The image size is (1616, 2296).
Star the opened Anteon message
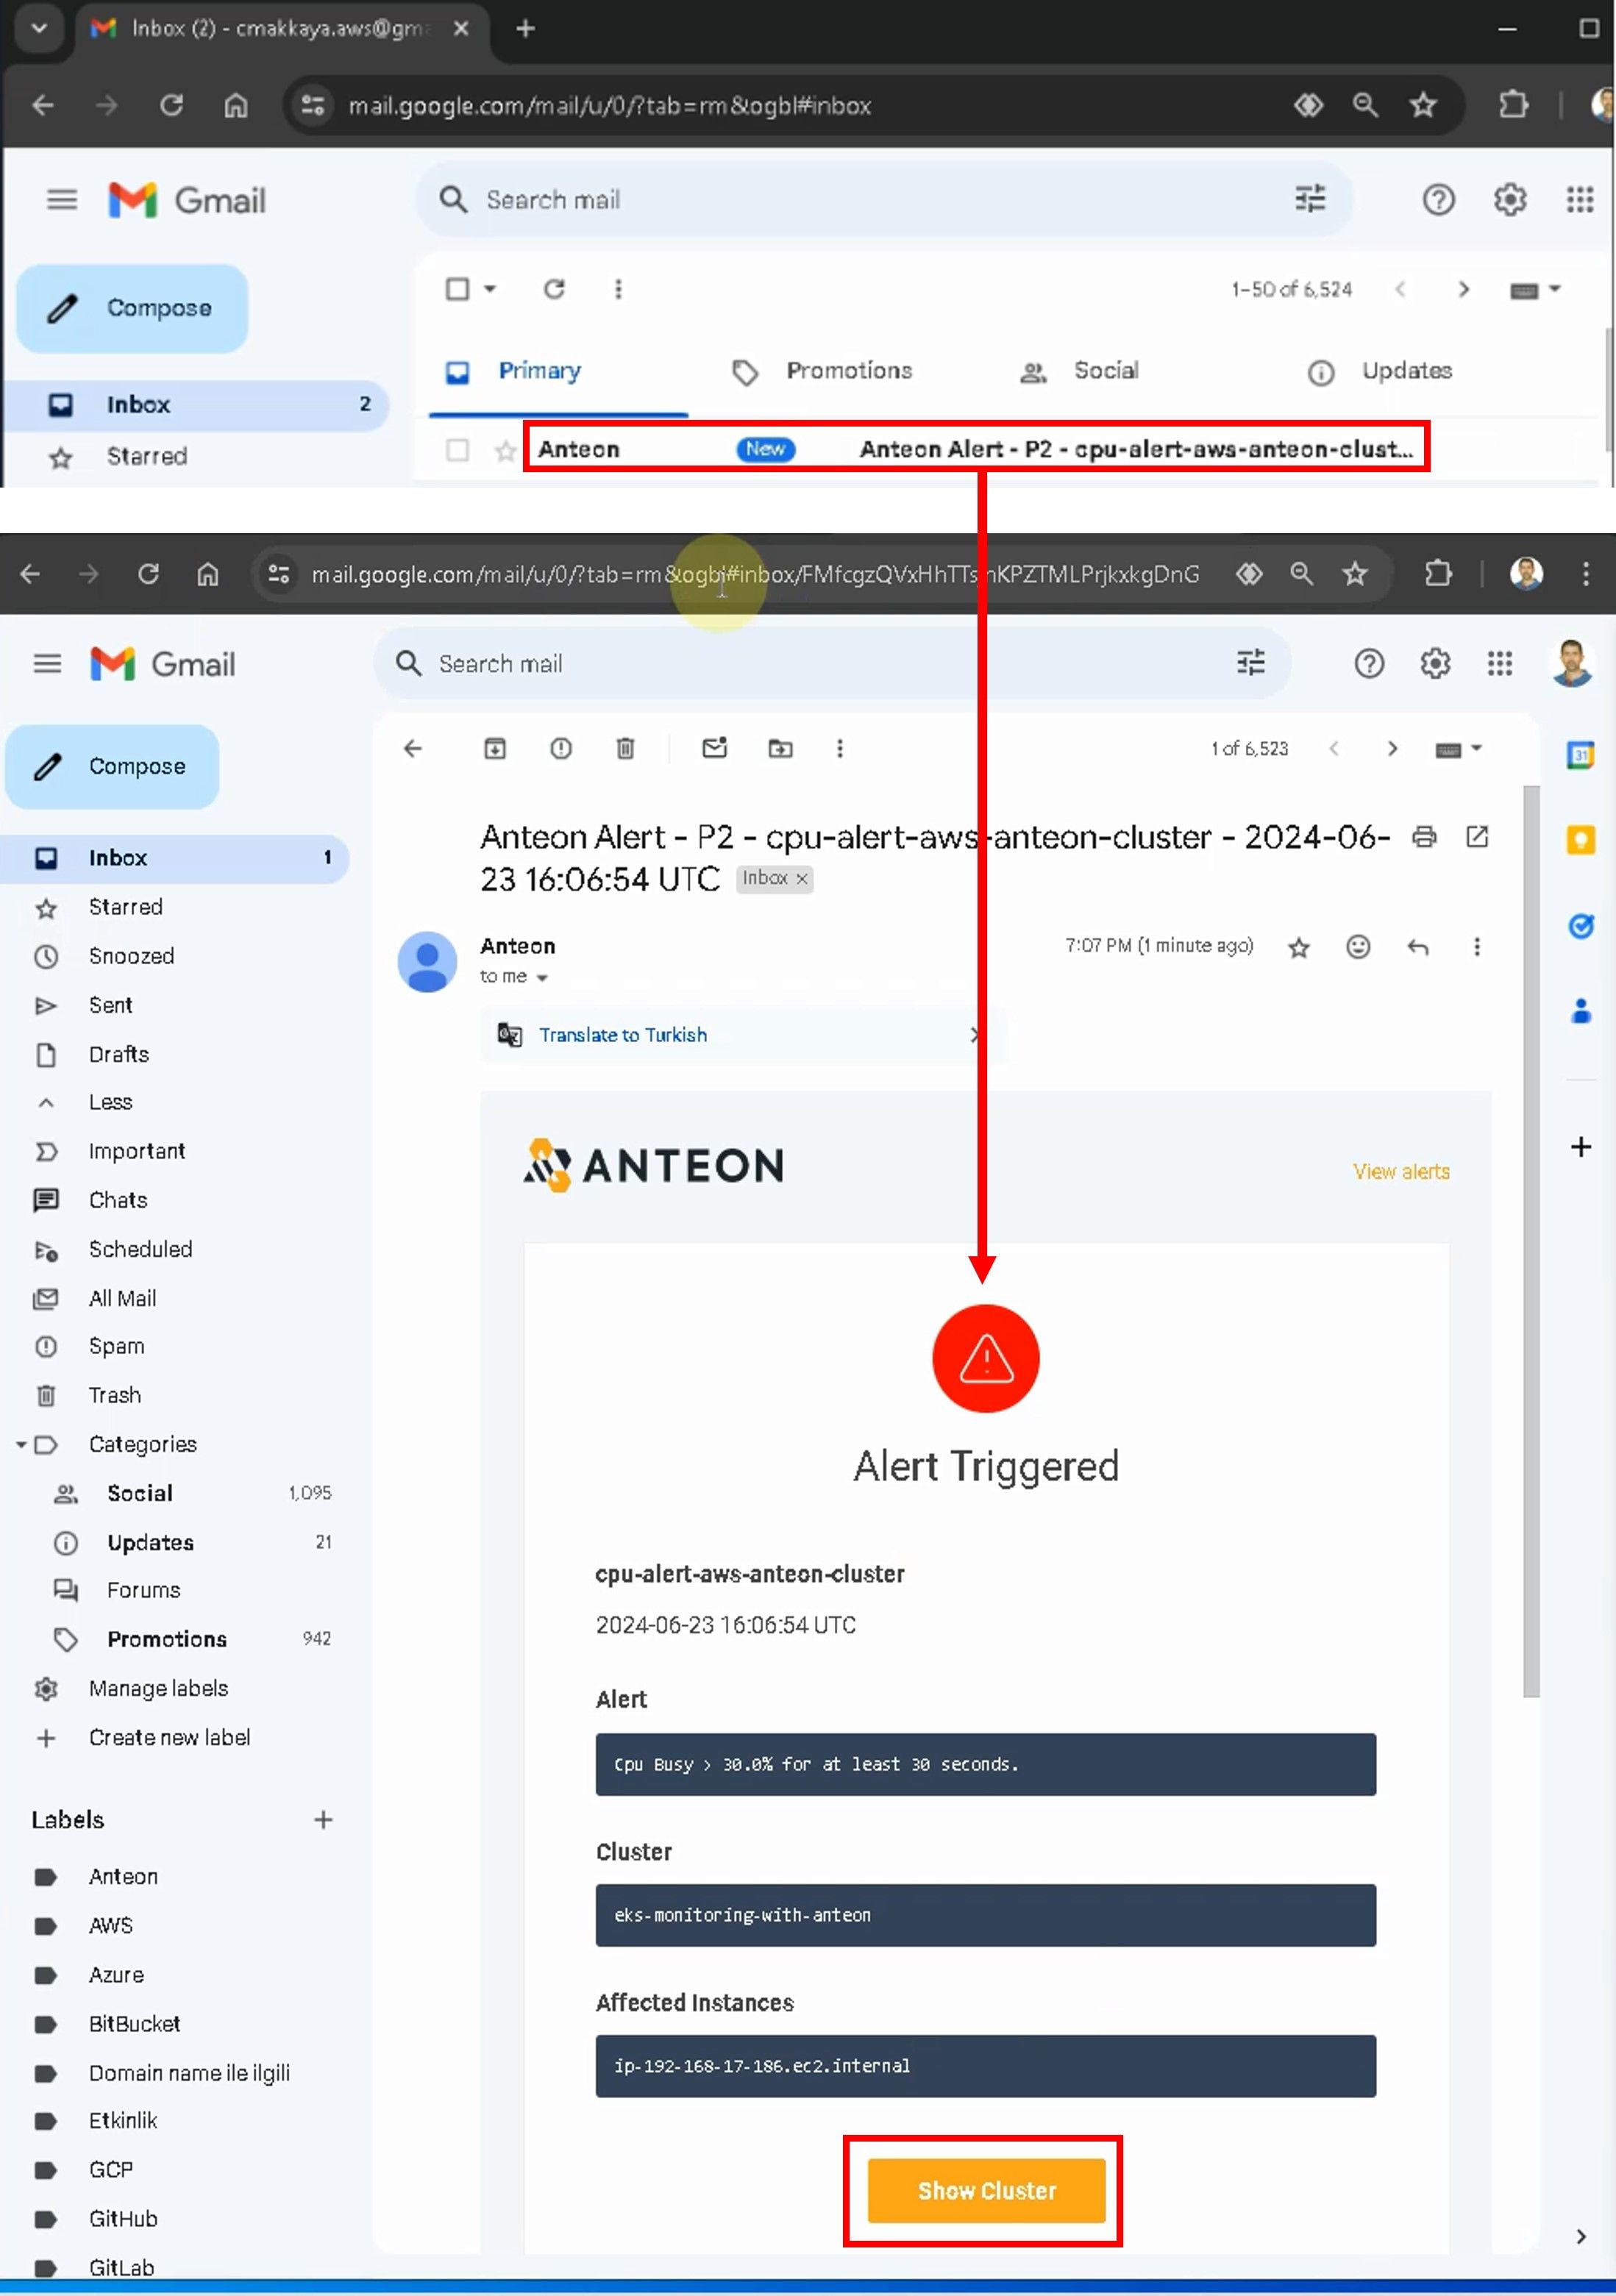1298,947
